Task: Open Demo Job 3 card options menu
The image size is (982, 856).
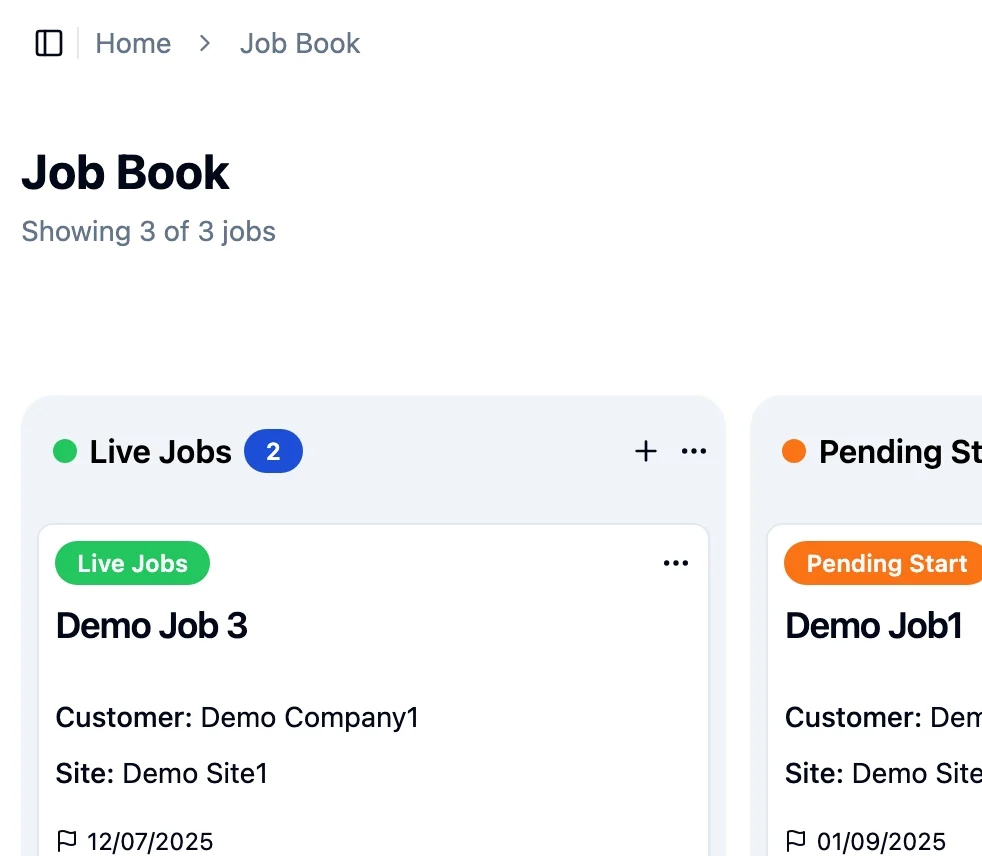Action: click(676, 564)
